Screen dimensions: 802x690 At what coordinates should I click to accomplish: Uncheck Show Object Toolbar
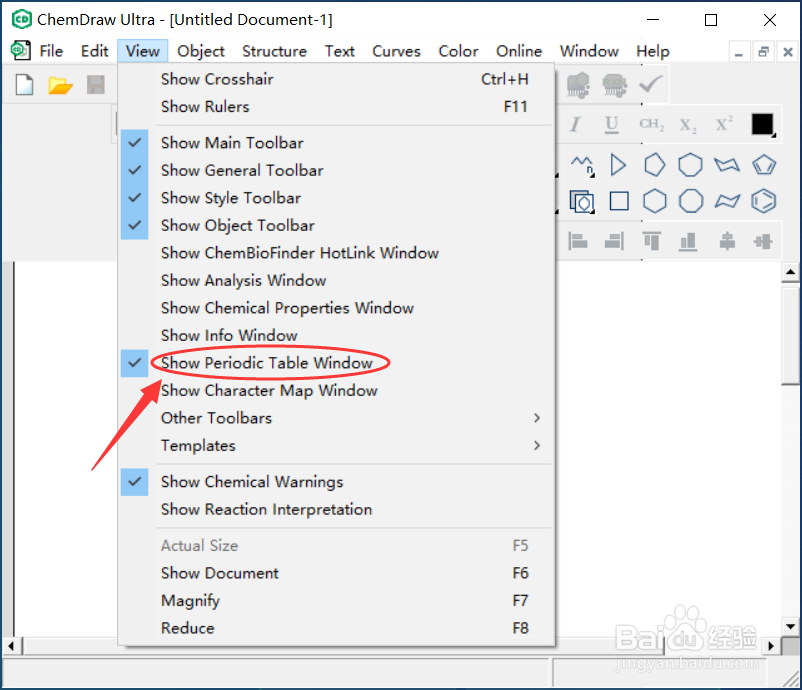(x=337, y=226)
